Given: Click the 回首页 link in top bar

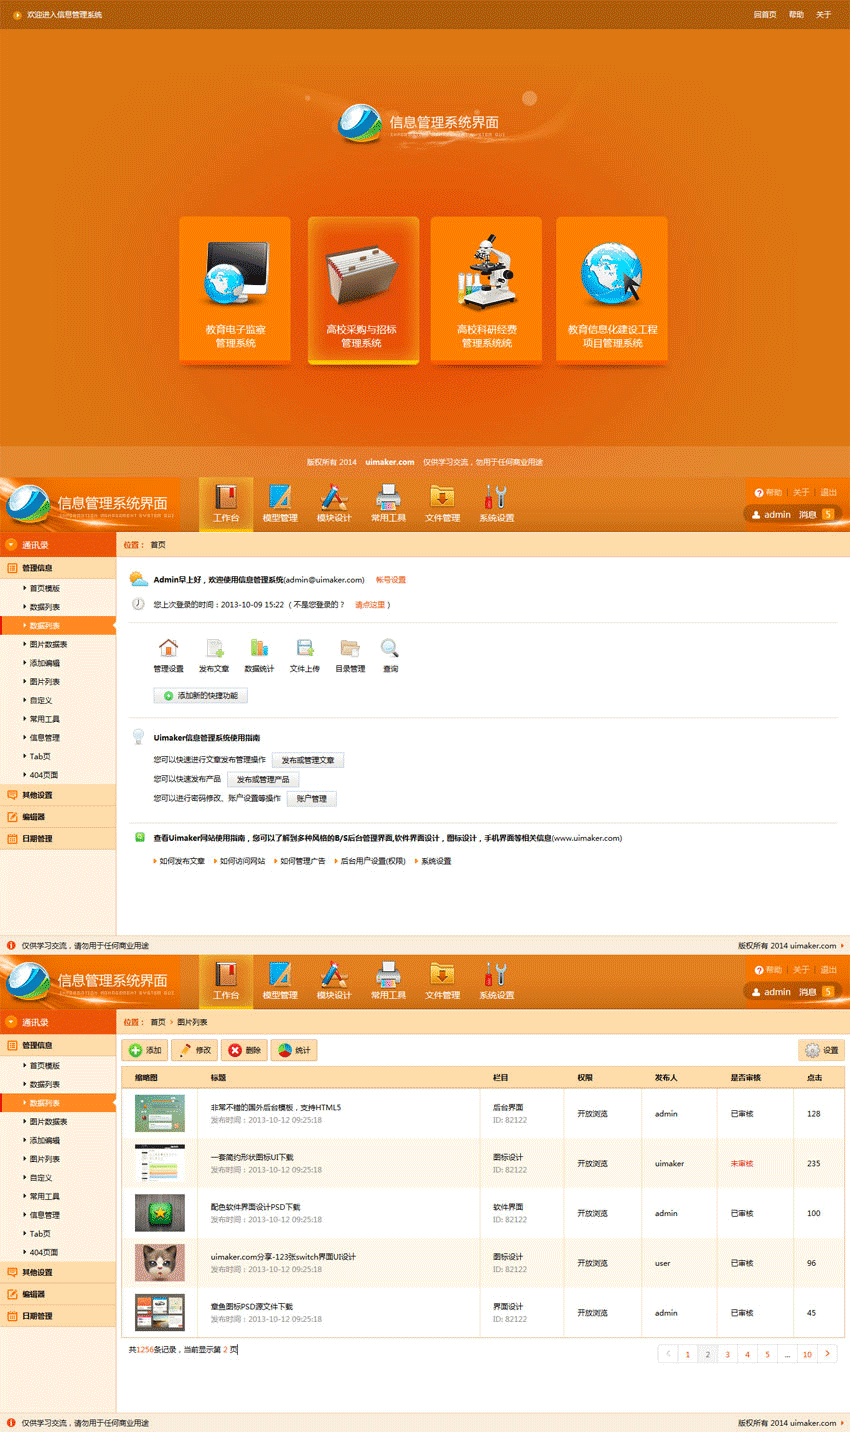Looking at the screenshot, I should pos(764,15).
